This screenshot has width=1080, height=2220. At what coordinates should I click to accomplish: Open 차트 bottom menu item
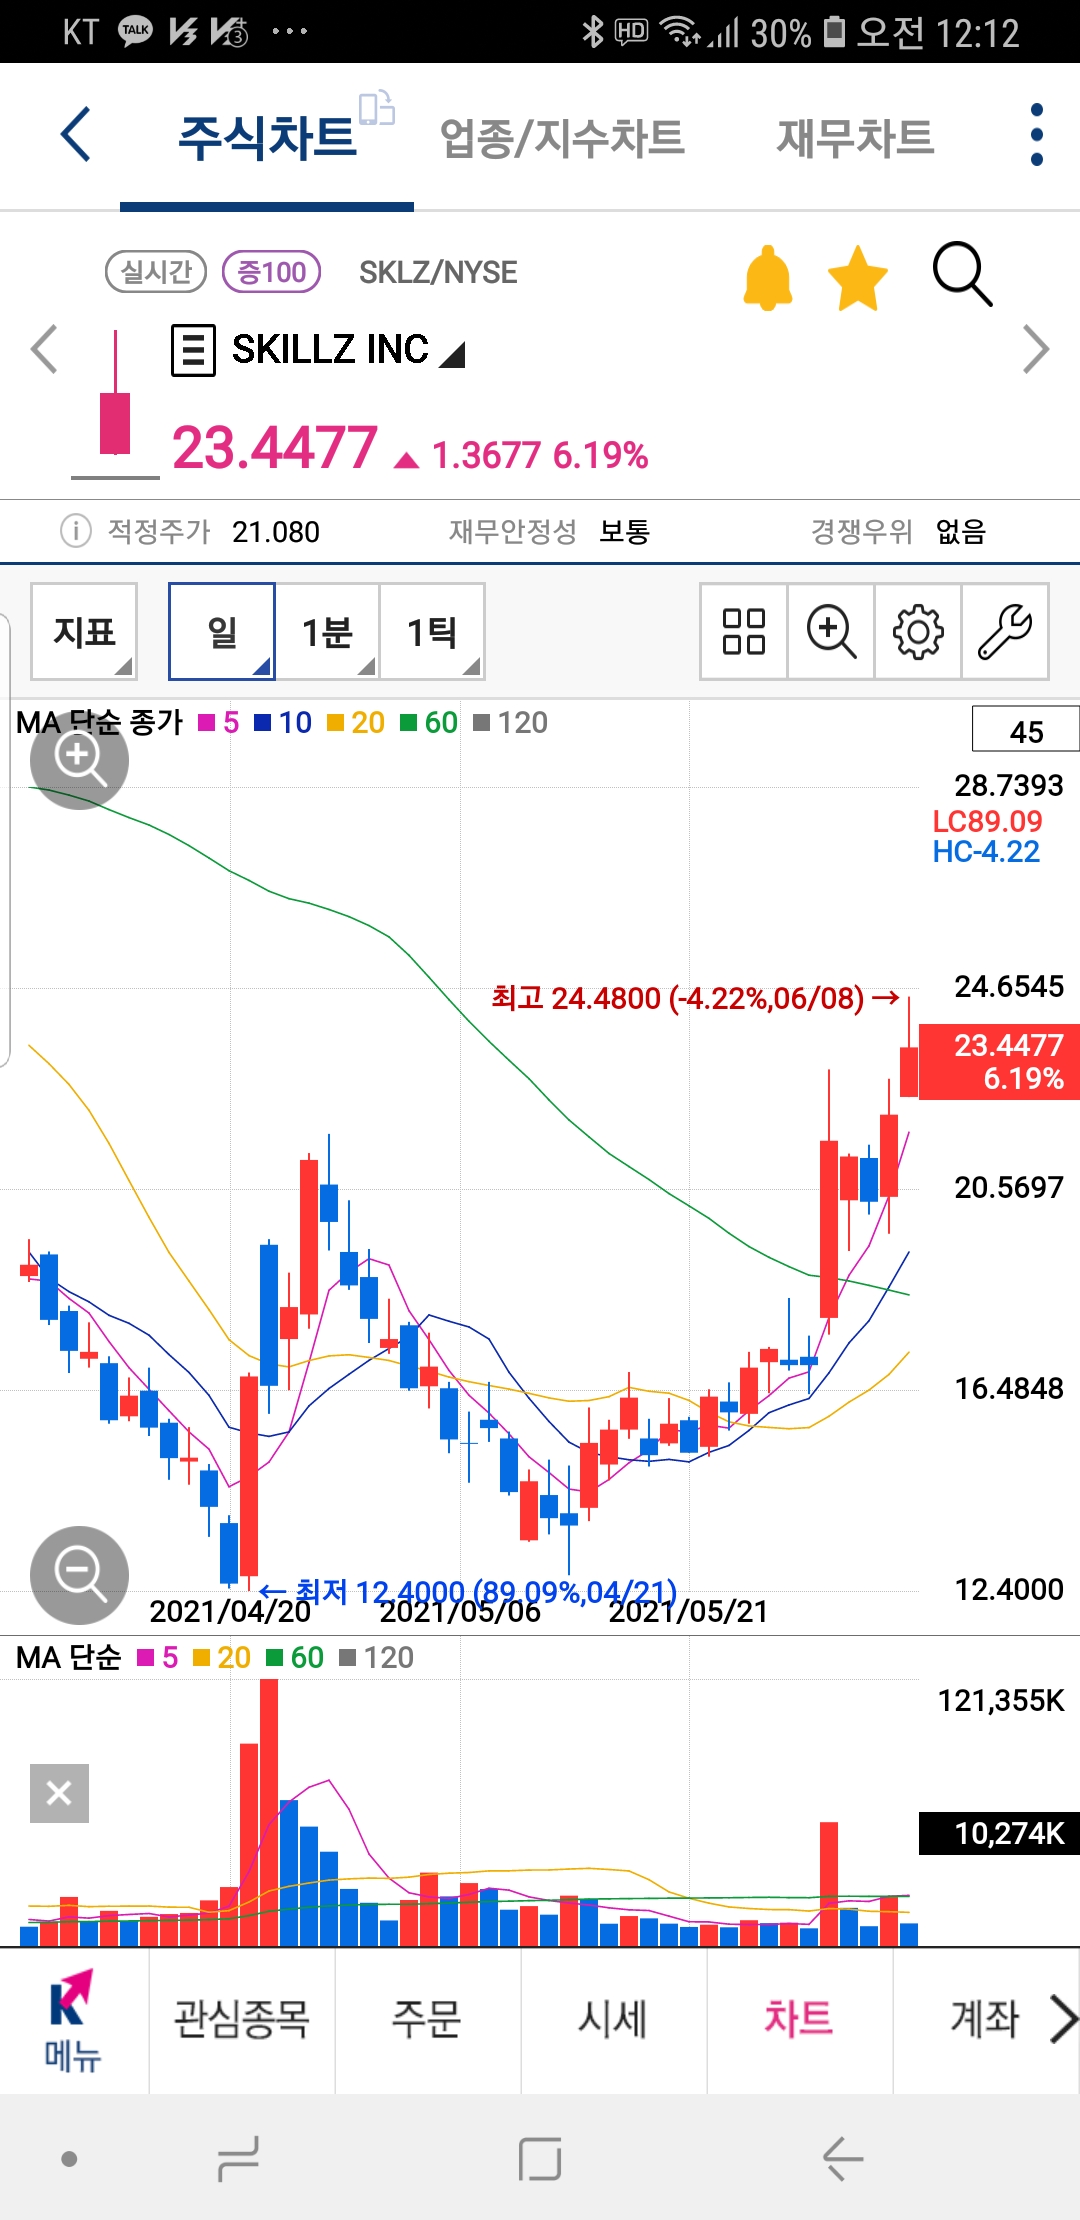pyautogui.click(x=799, y=2019)
